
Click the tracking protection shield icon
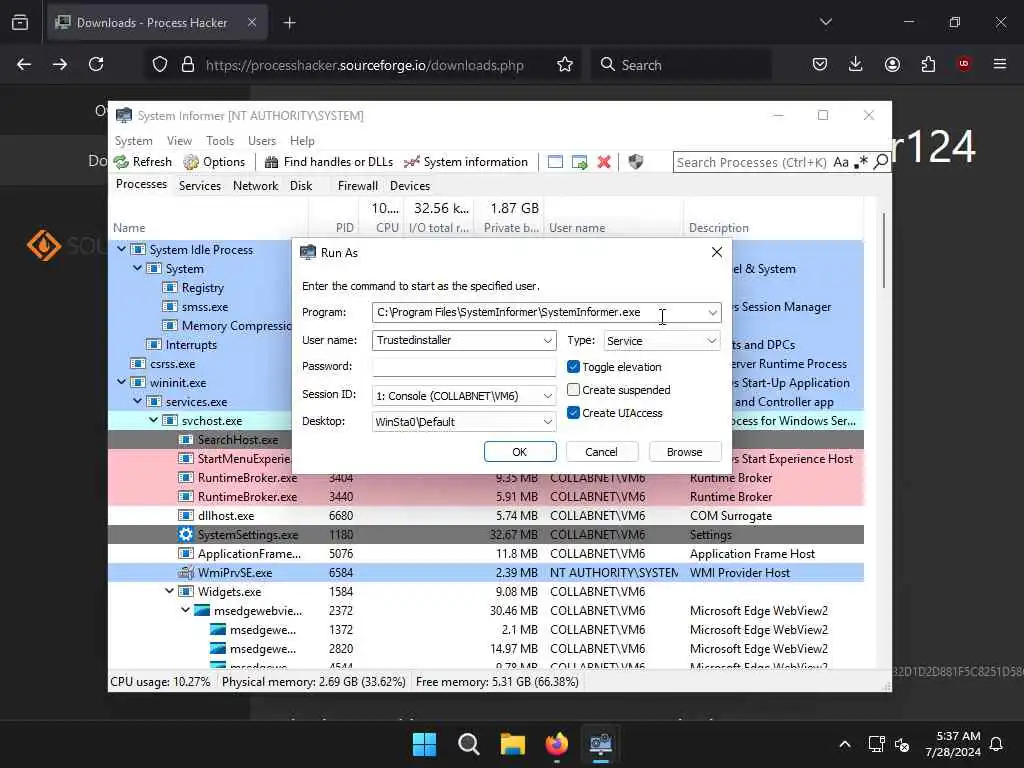(160, 65)
